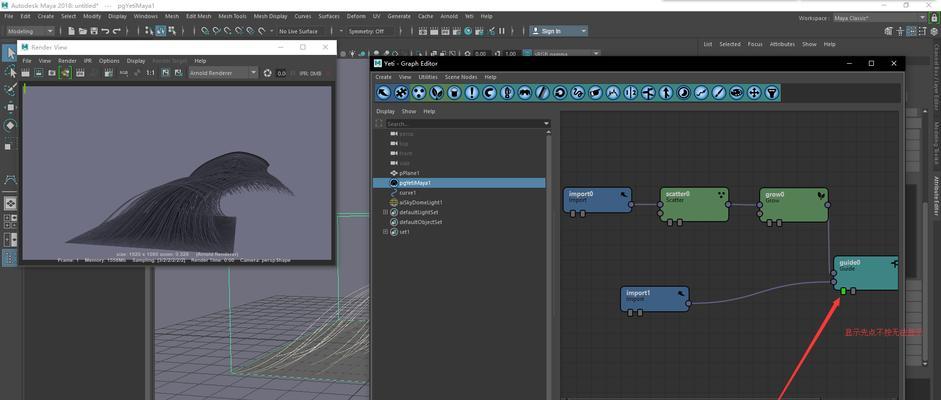Screen dimensions: 941x400
Task: Click the Rotate tool in Maya toolbox
Action: (10, 125)
